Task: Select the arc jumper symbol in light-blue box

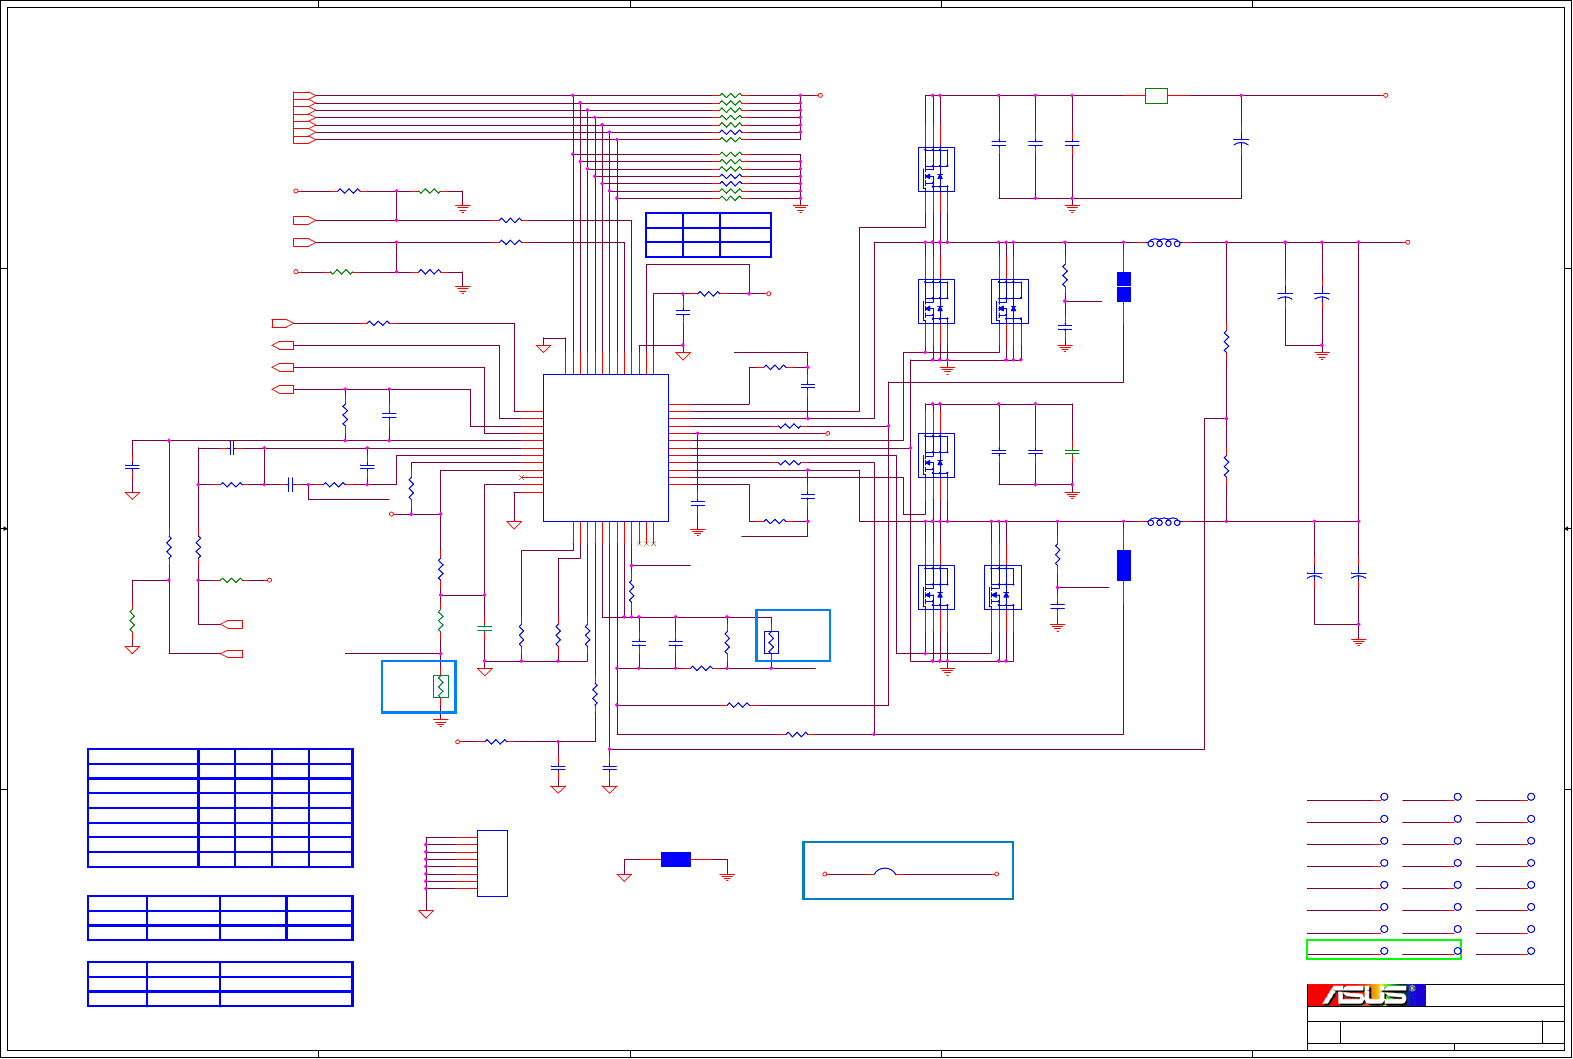Action: point(885,872)
